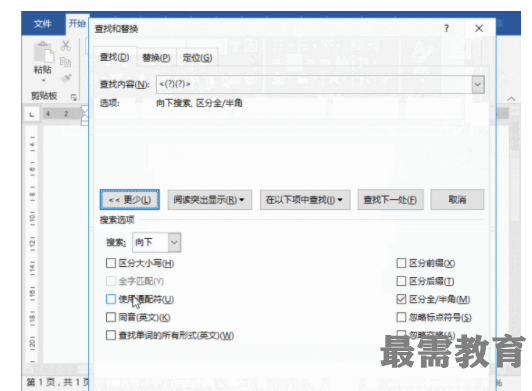The image size is (532, 391).
Task: Enable 区分大小写(H) checkbox
Action: point(111,263)
